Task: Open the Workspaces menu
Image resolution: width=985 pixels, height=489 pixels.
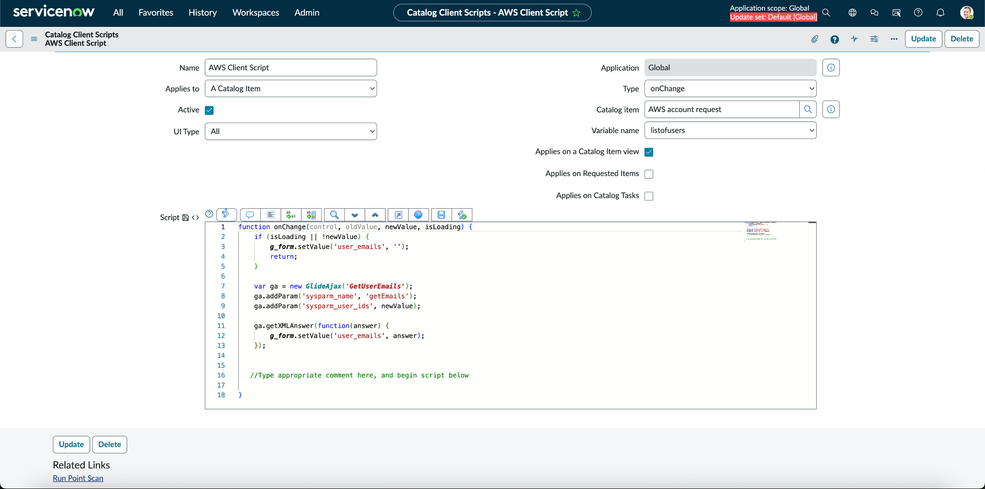Action: pos(256,13)
